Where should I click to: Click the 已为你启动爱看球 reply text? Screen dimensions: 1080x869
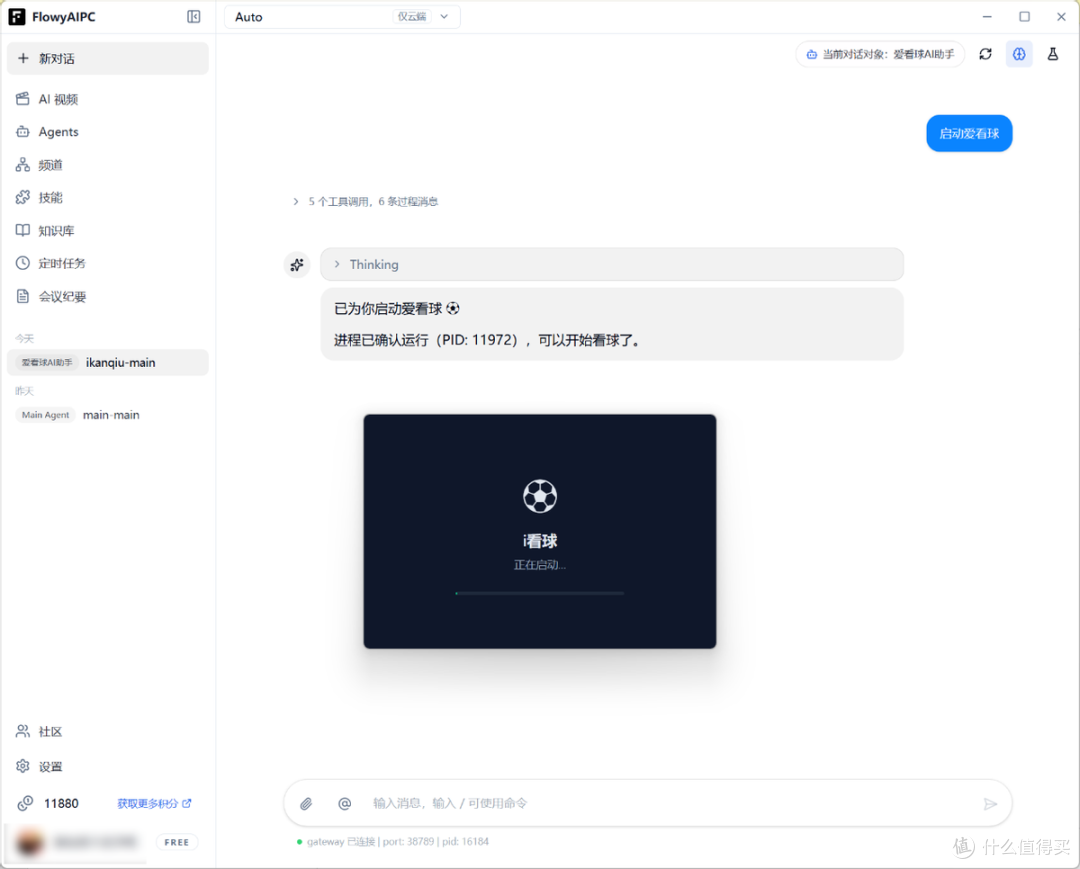[x=397, y=308]
